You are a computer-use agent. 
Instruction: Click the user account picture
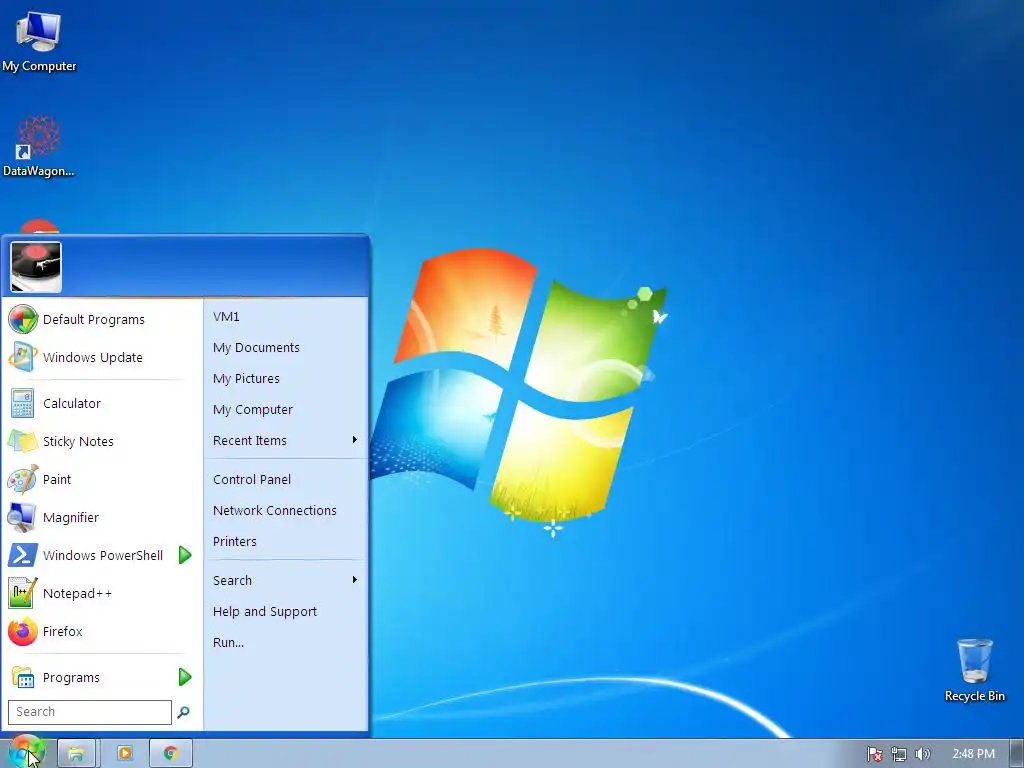tap(36, 267)
